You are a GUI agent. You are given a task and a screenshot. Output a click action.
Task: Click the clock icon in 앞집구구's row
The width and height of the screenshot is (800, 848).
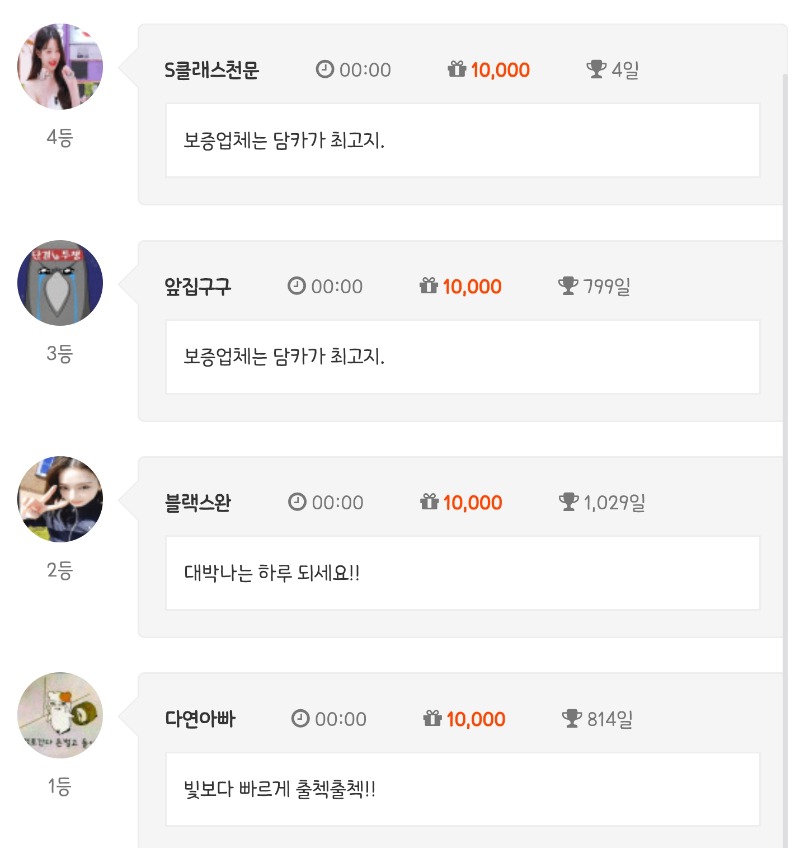pos(296,286)
